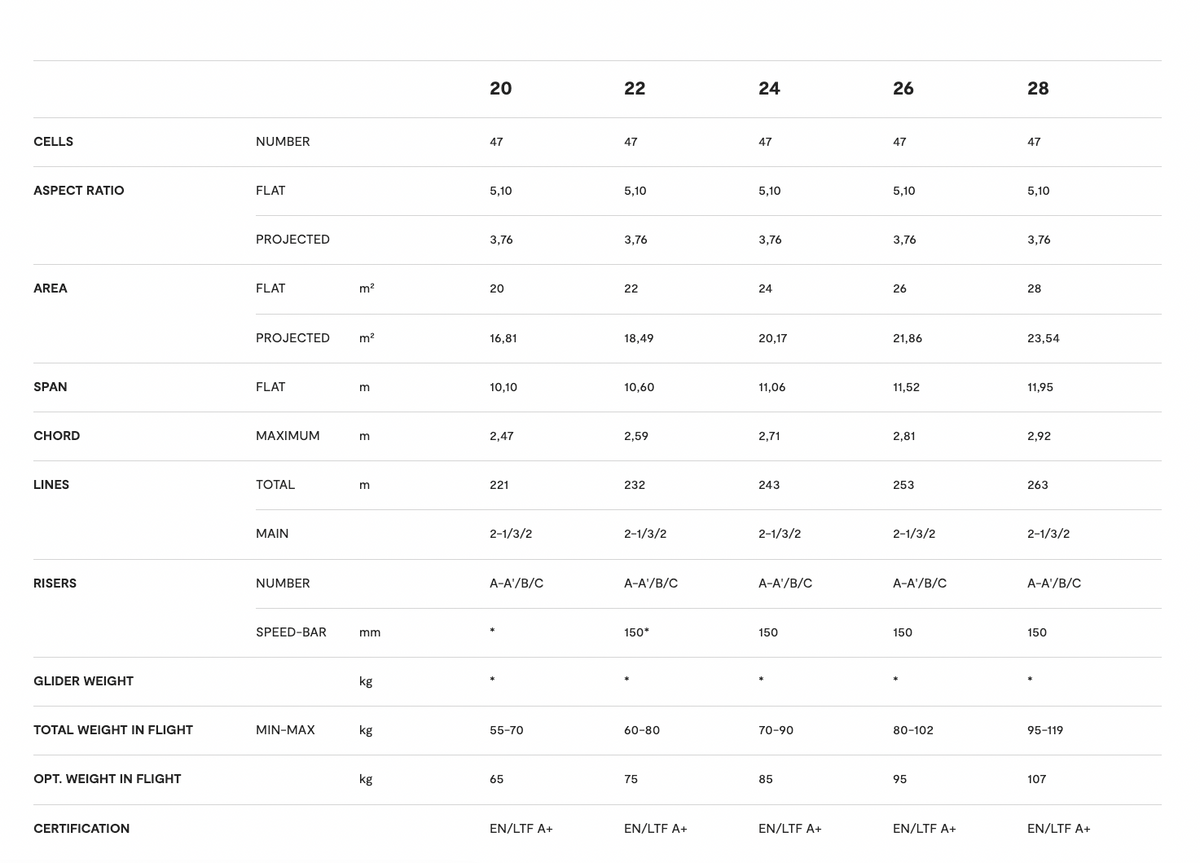Select the size 26 column header

click(903, 88)
